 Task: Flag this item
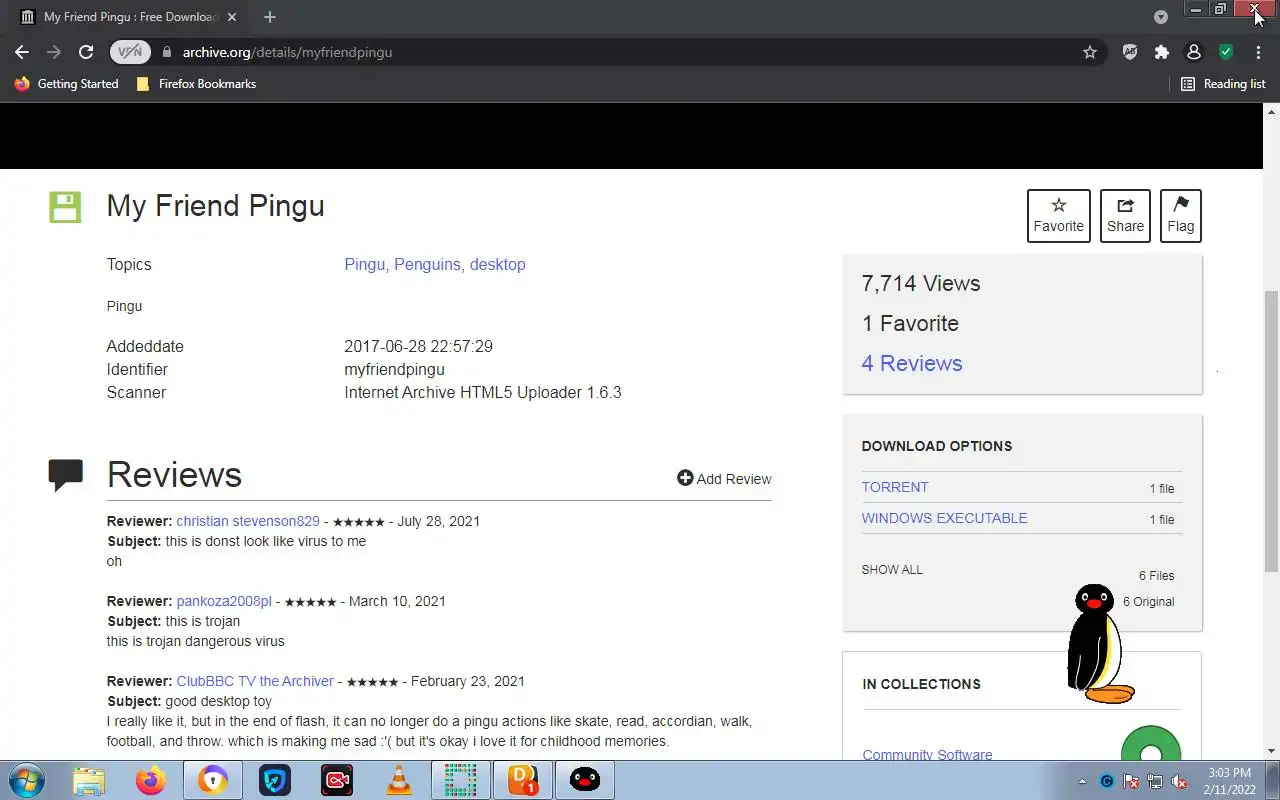[x=1181, y=215]
